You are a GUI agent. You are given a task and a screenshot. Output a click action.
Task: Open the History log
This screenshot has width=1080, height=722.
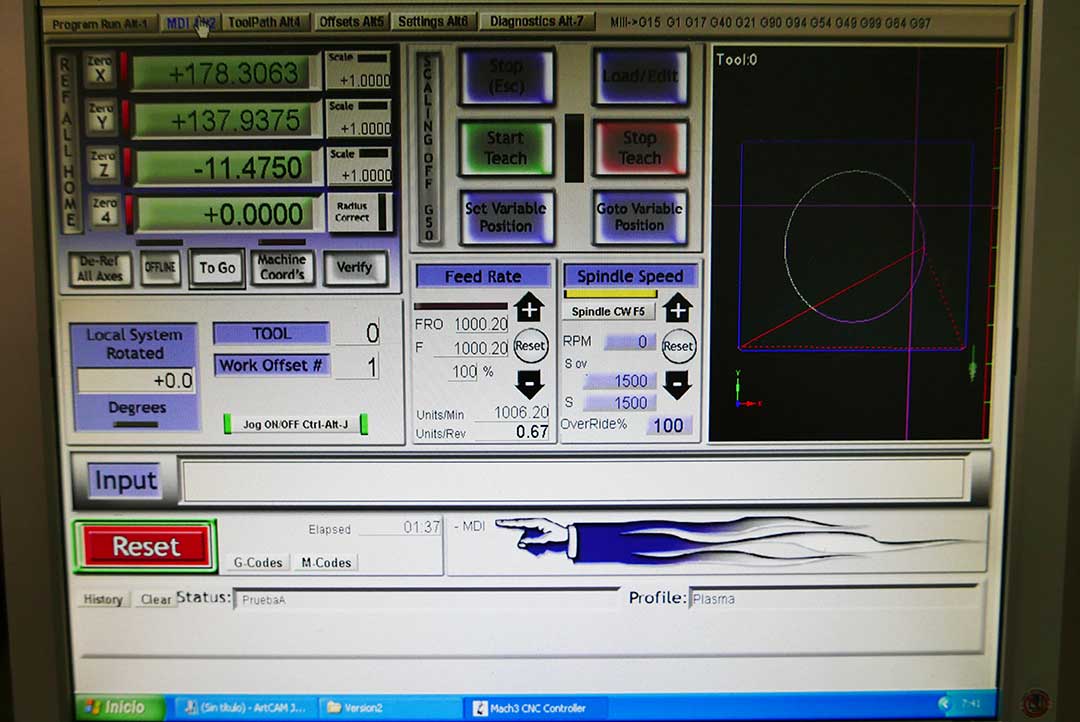coord(103,599)
